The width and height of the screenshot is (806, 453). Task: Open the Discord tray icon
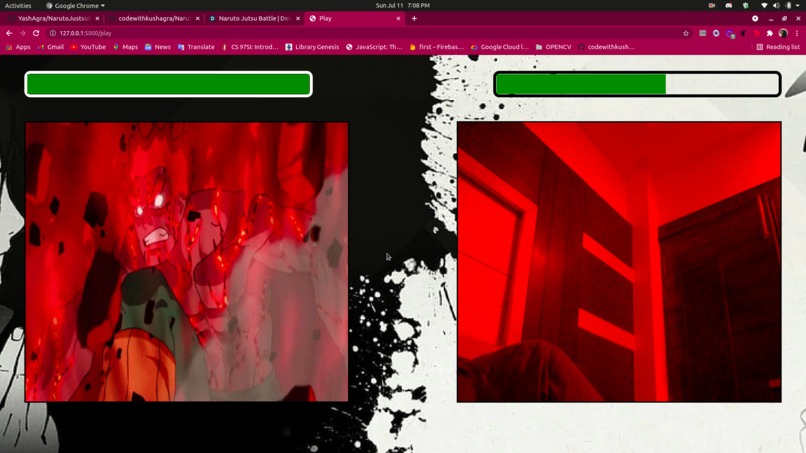click(729, 5)
